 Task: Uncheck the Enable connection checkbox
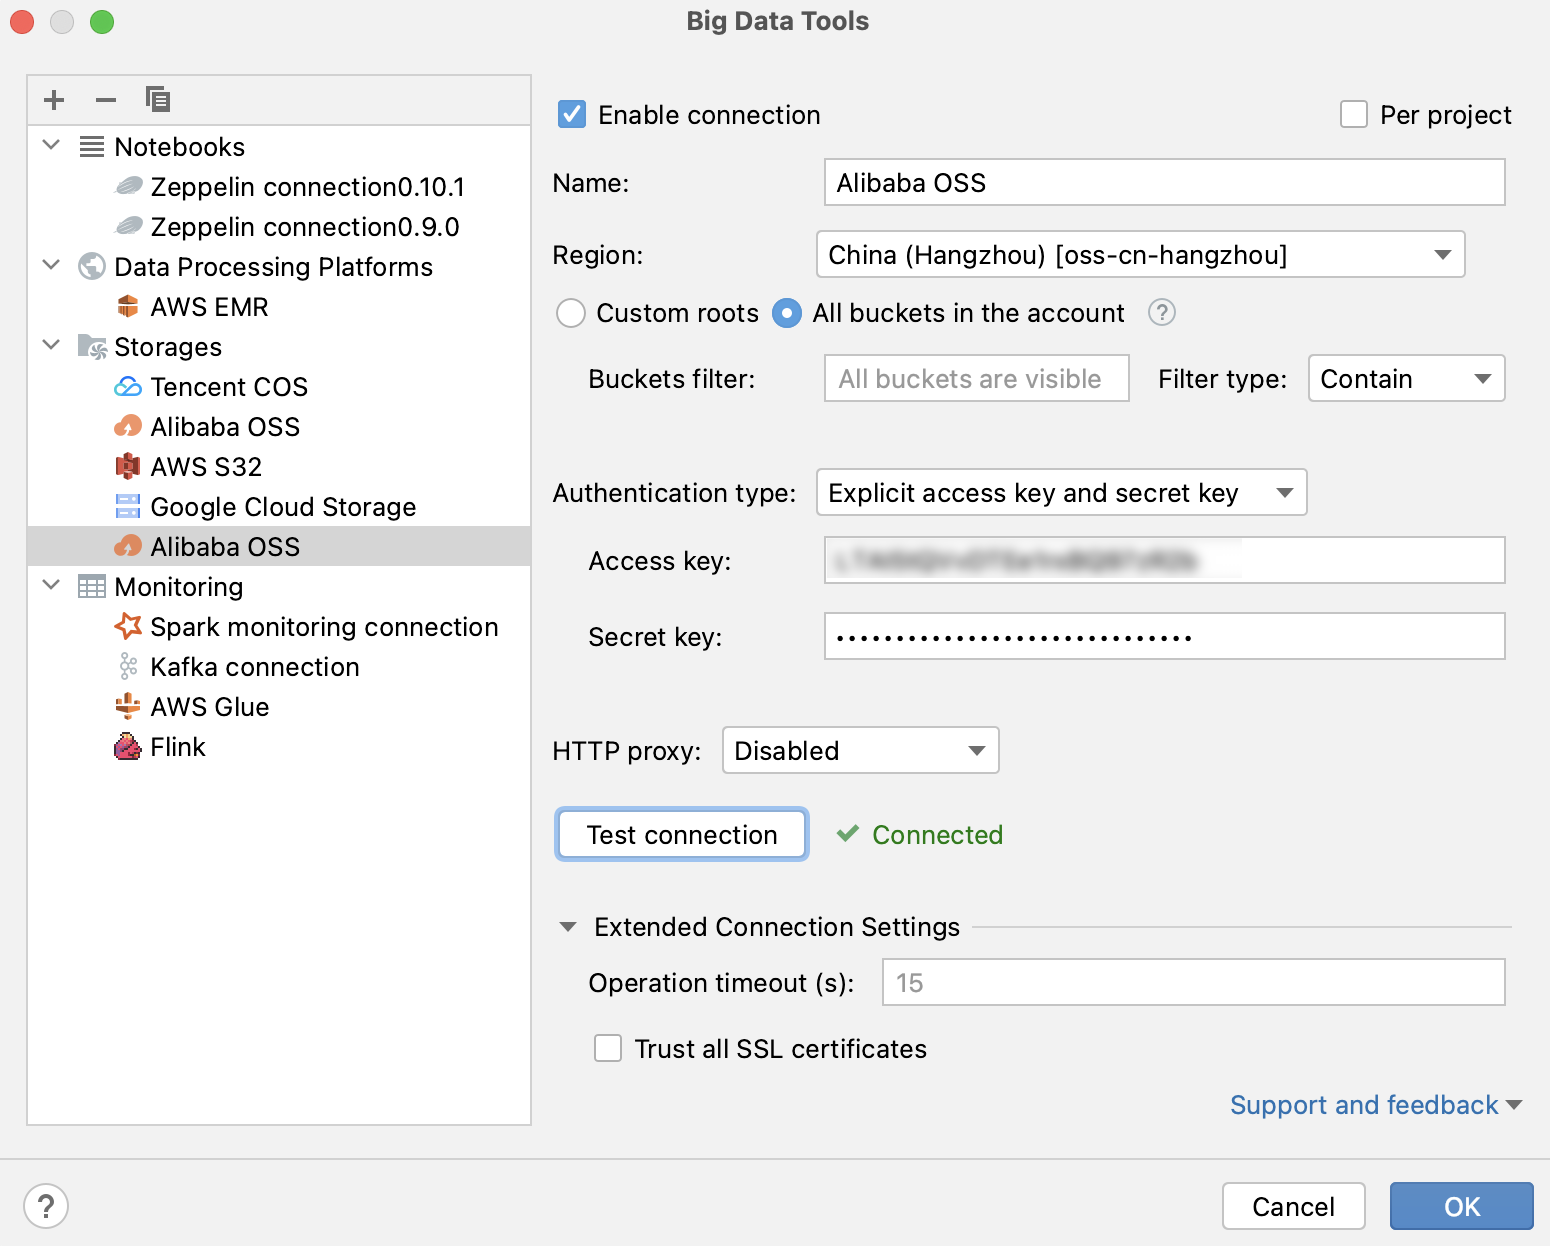pyautogui.click(x=572, y=115)
